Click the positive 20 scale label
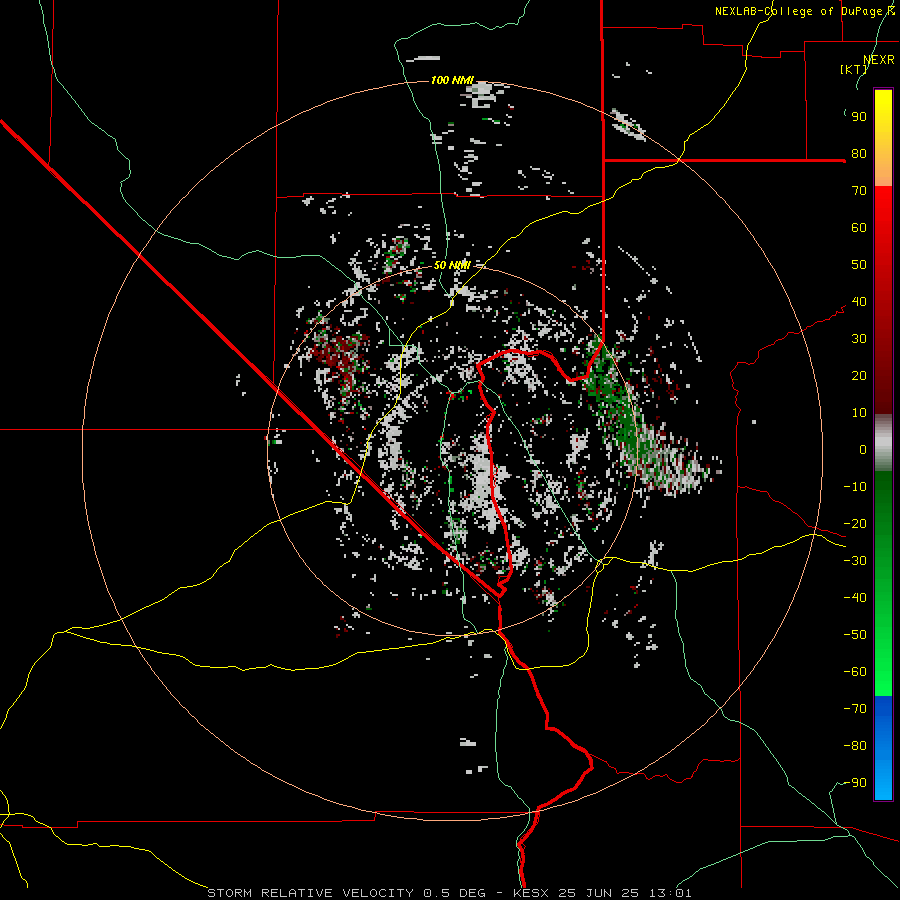The height and width of the screenshot is (900, 900). point(859,375)
